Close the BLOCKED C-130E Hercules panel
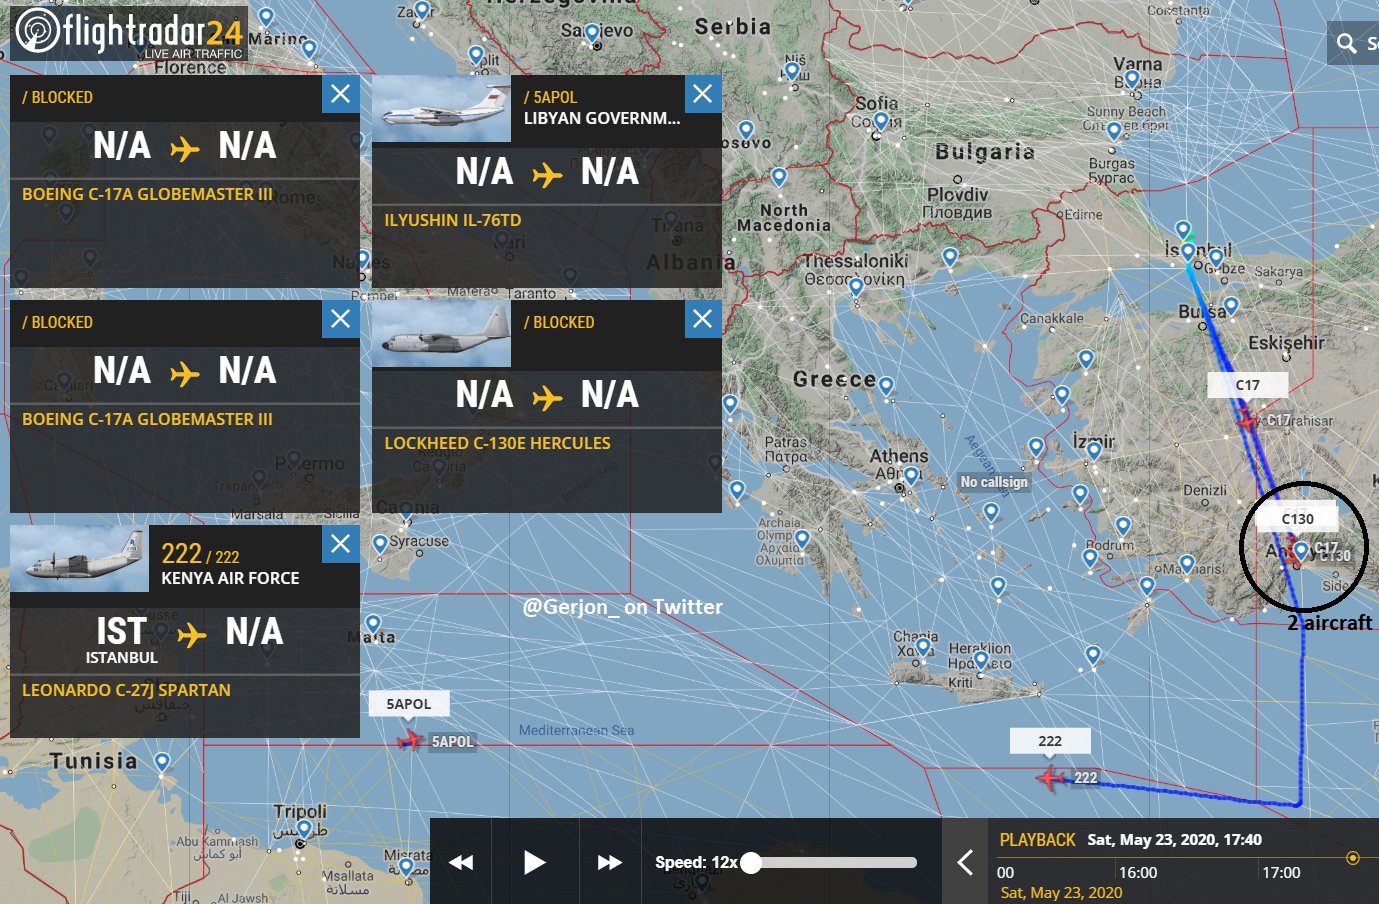The image size is (1379, 904). click(x=703, y=319)
